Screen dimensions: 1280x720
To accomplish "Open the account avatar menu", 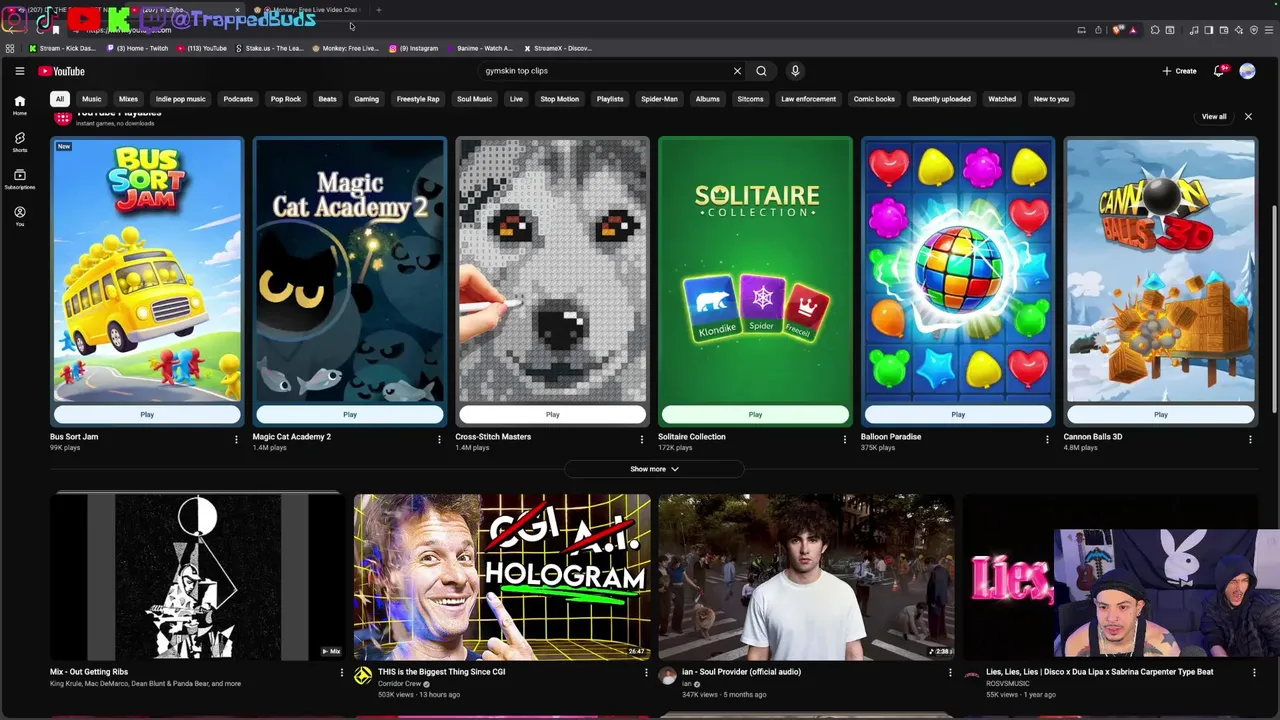I will [1247, 71].
